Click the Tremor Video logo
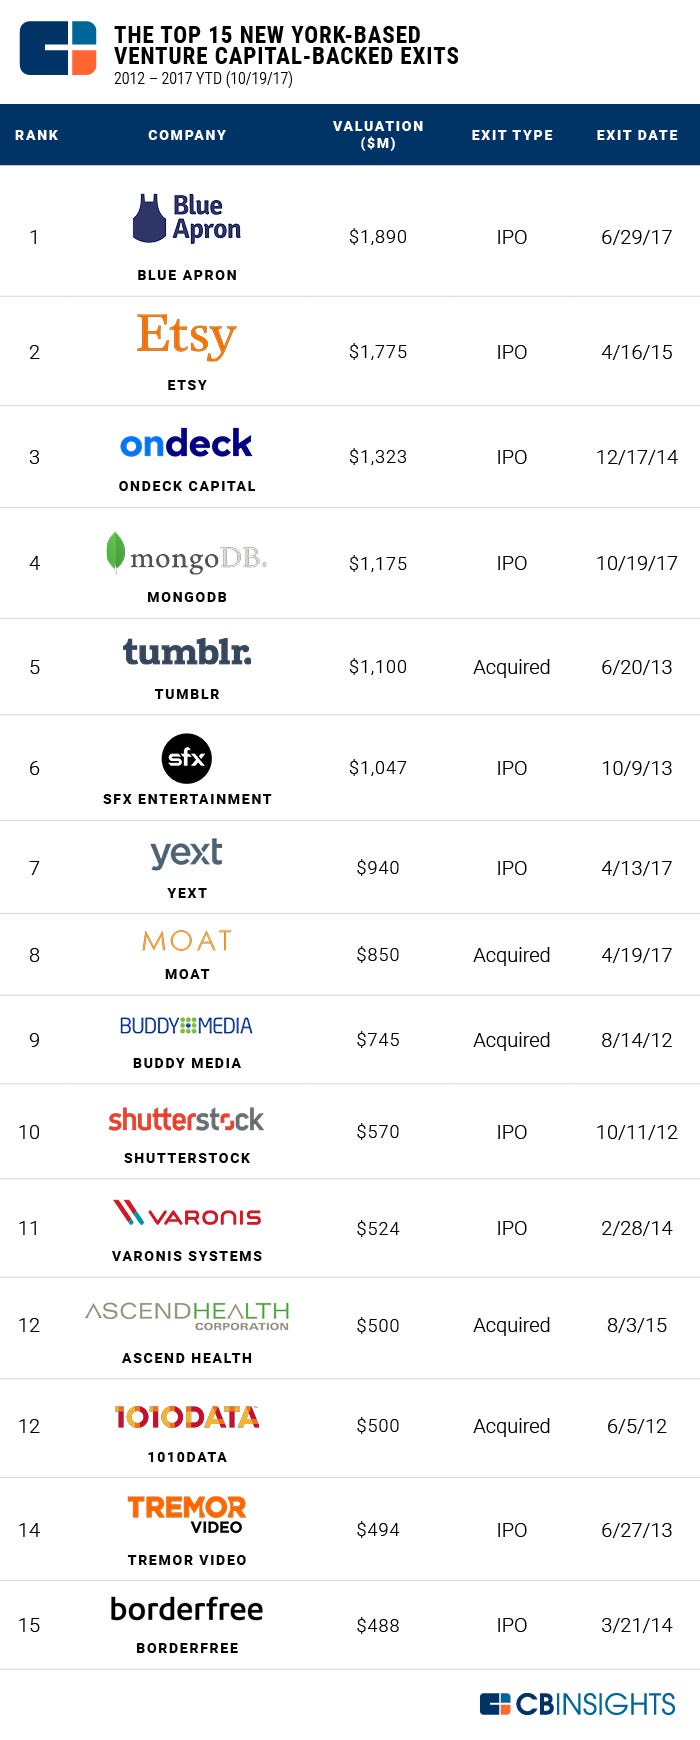The width and height of the screenshot is (700, 1740). tap(187, 1514)
